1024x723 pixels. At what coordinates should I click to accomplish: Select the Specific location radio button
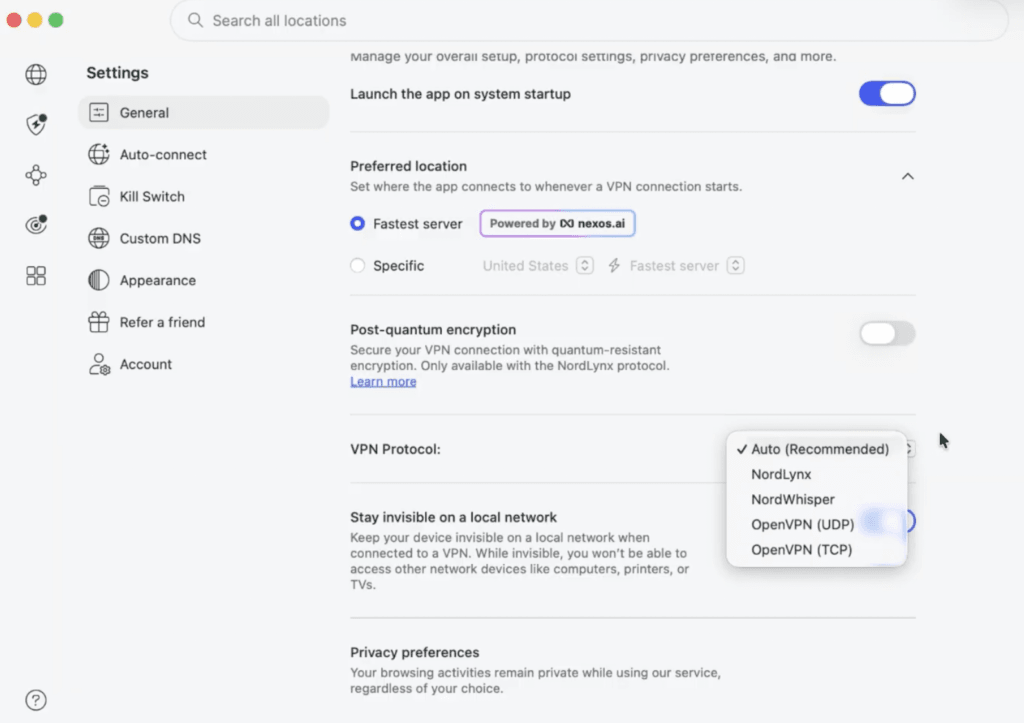(x=357, y=265)
